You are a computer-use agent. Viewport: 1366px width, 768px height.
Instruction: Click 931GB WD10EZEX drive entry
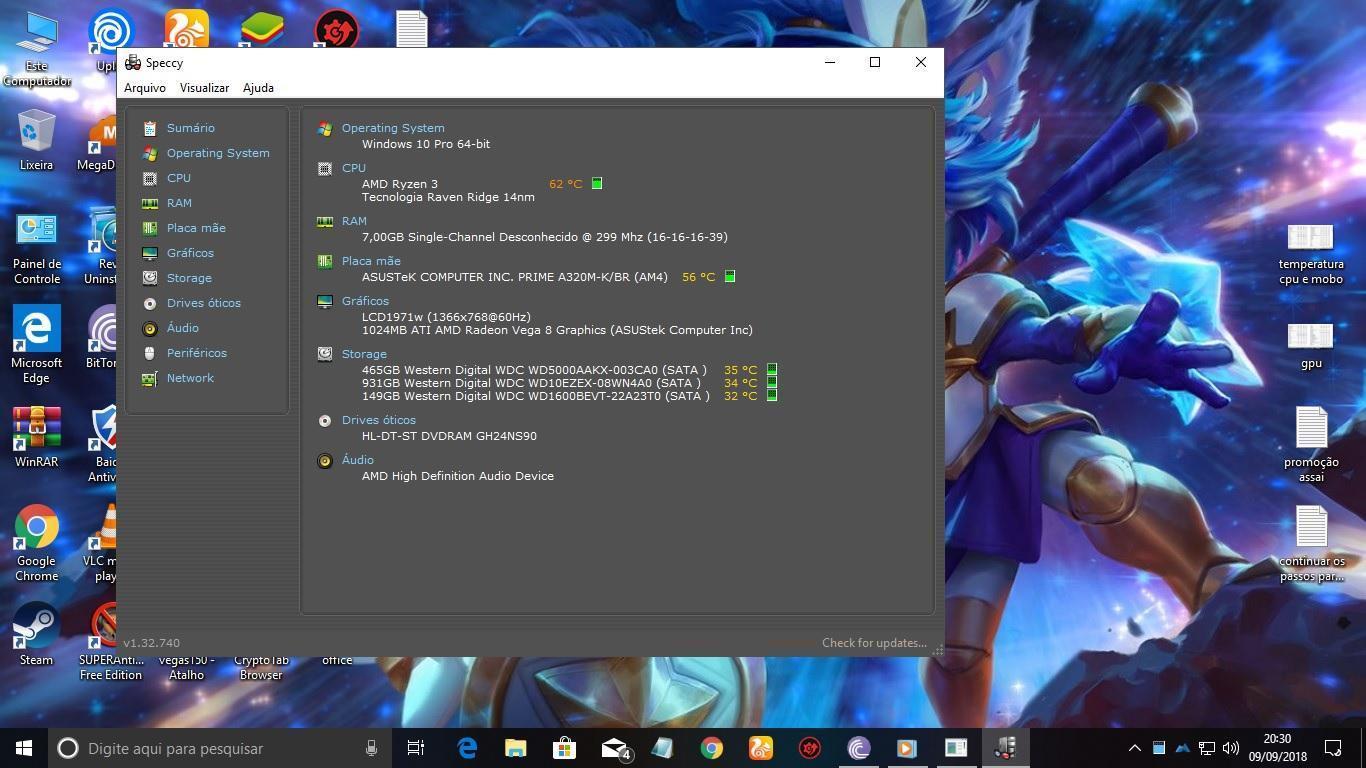[531, 383]
